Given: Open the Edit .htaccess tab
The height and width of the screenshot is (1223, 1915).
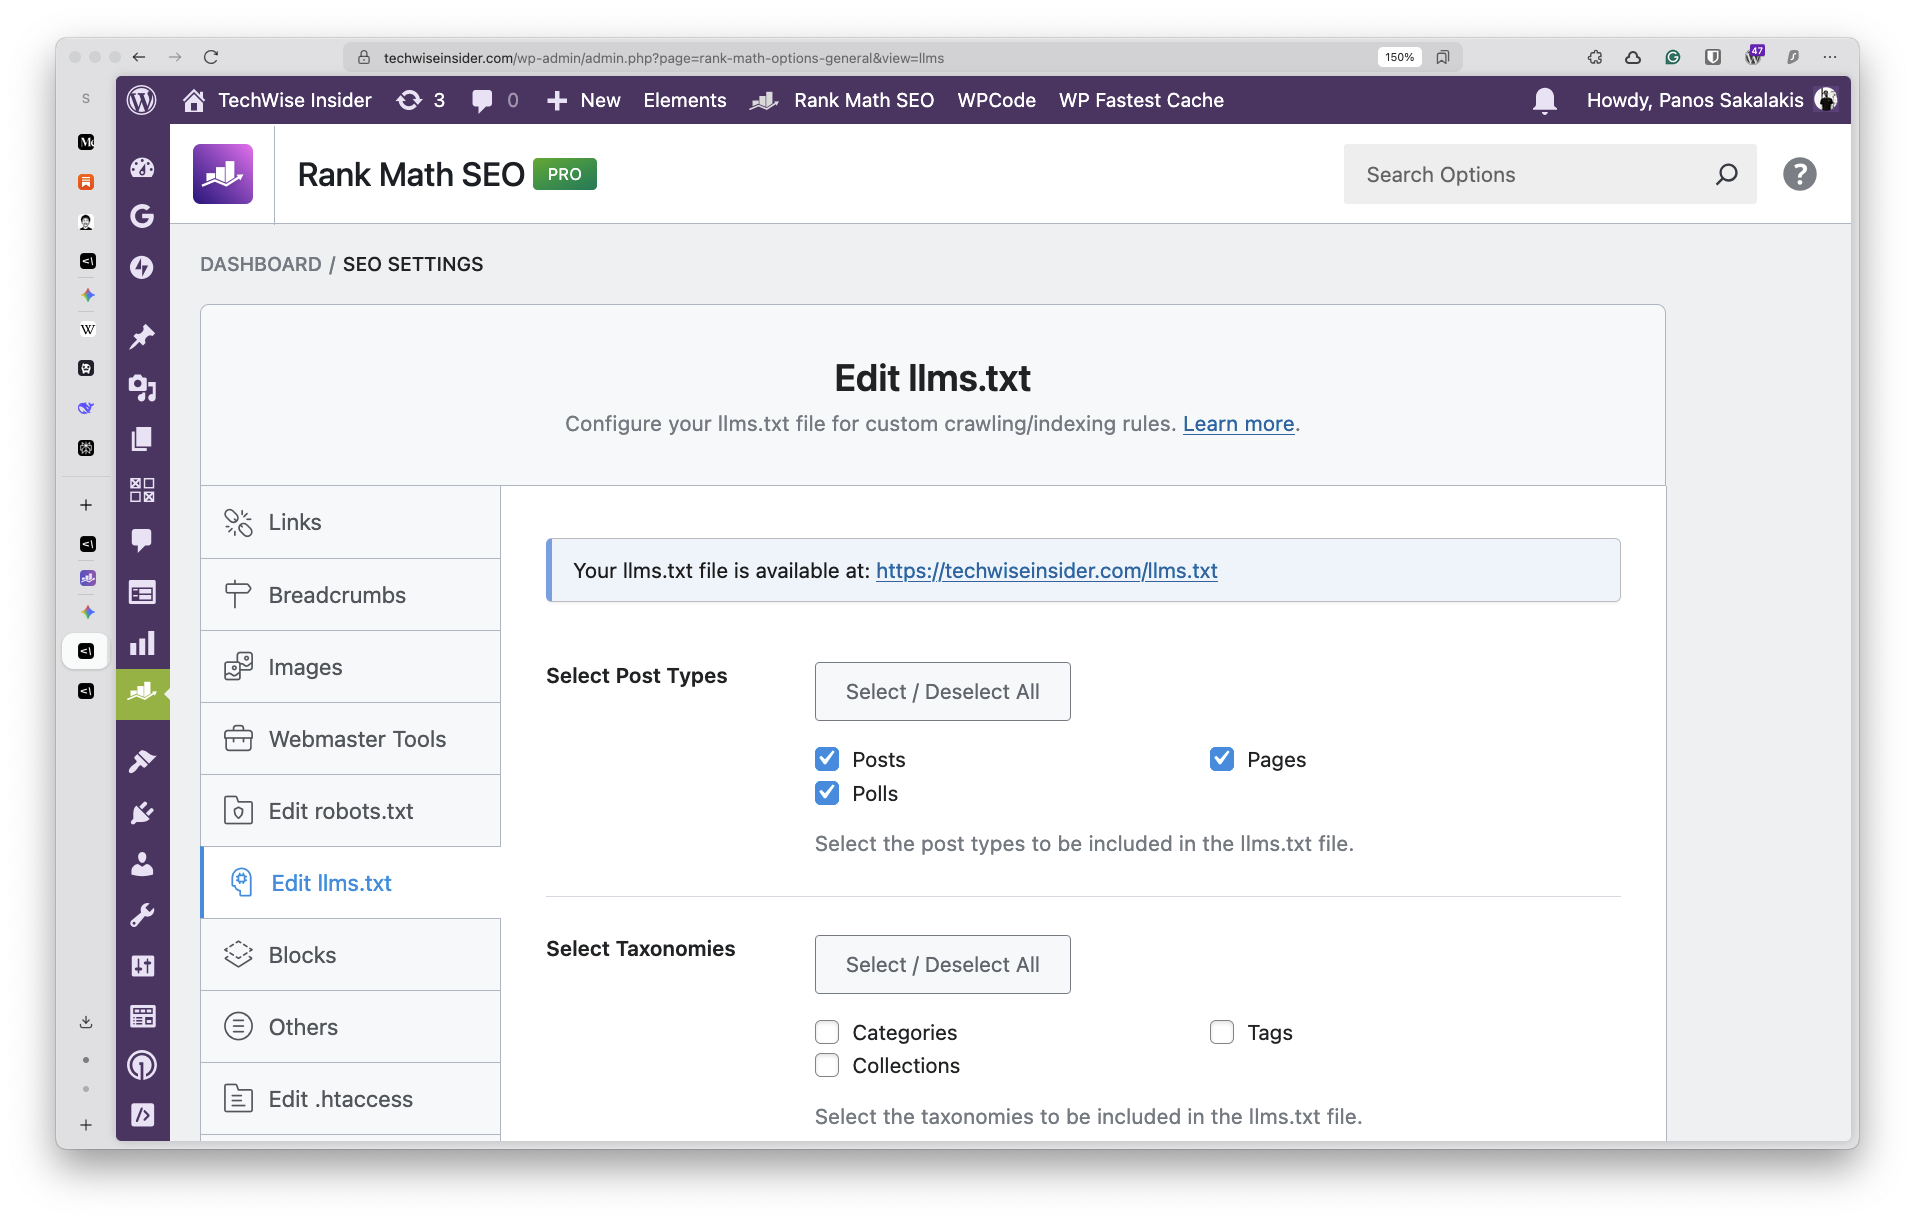Looking at the screenshot, I should pos(350,1099).
